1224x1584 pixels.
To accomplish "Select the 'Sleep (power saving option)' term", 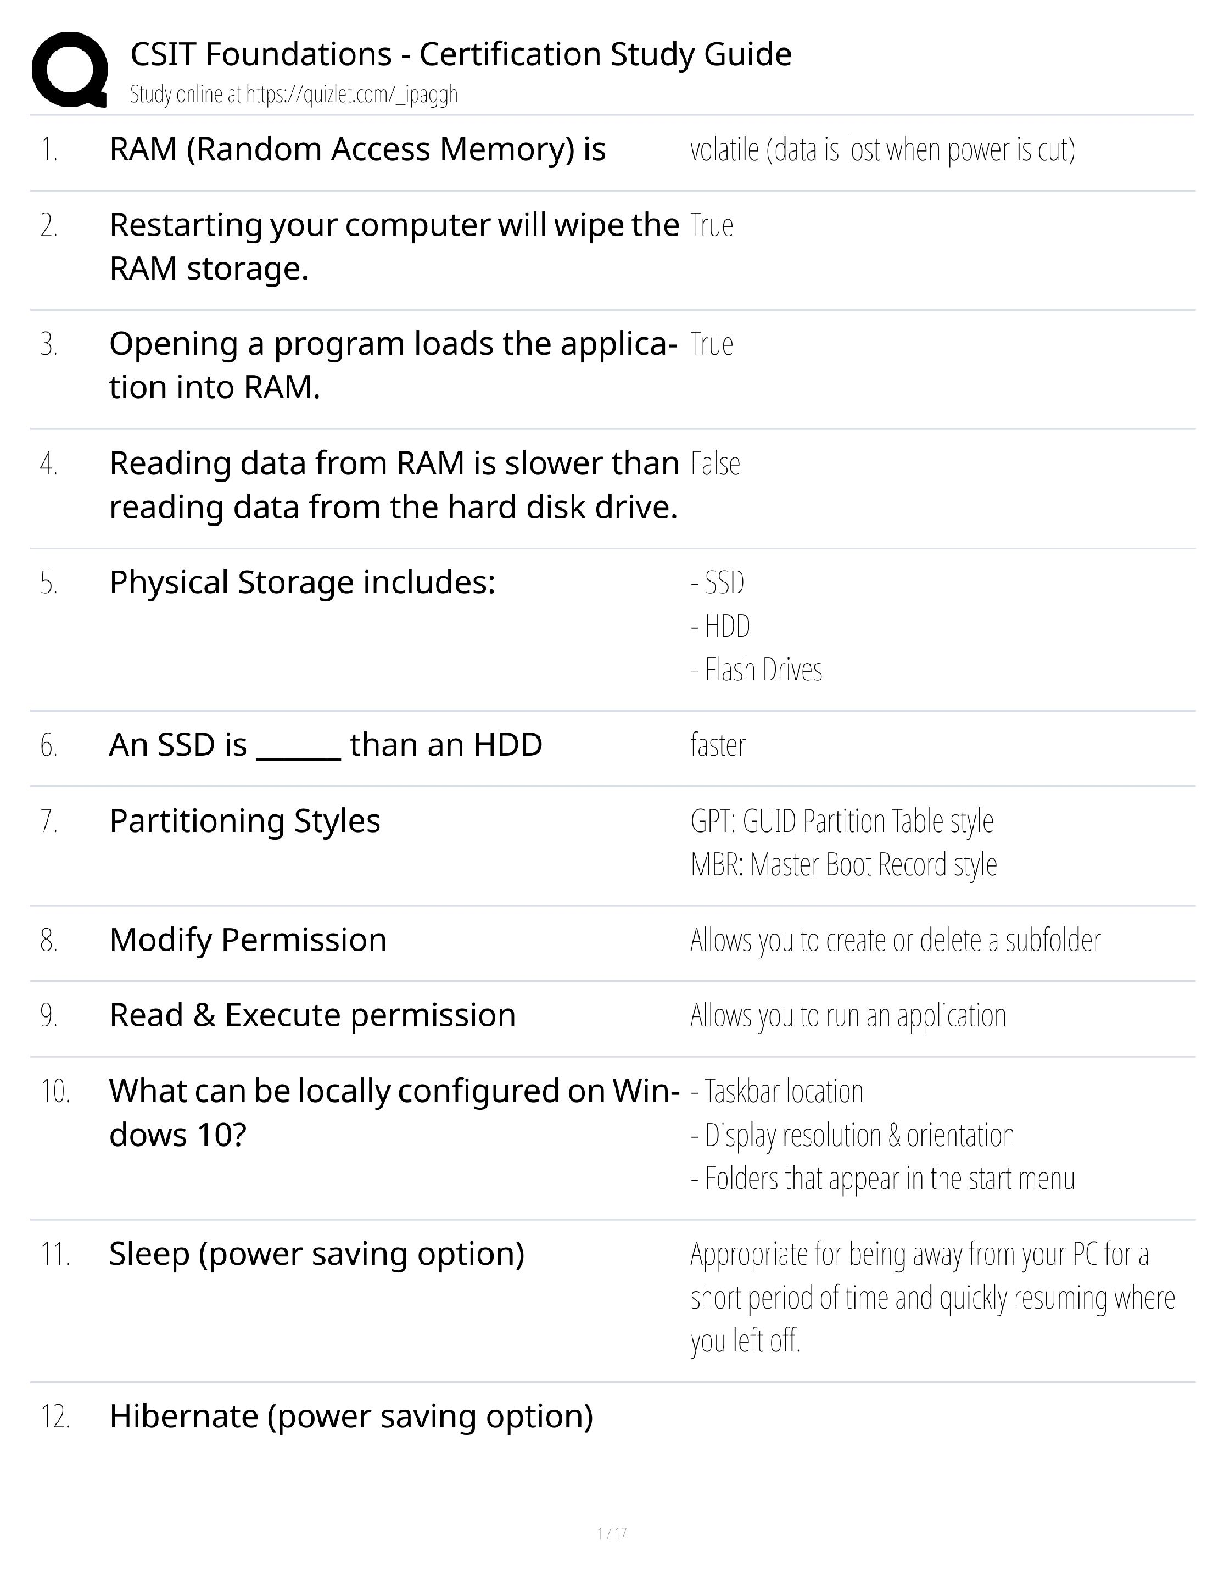I will tap(316, 1254).
